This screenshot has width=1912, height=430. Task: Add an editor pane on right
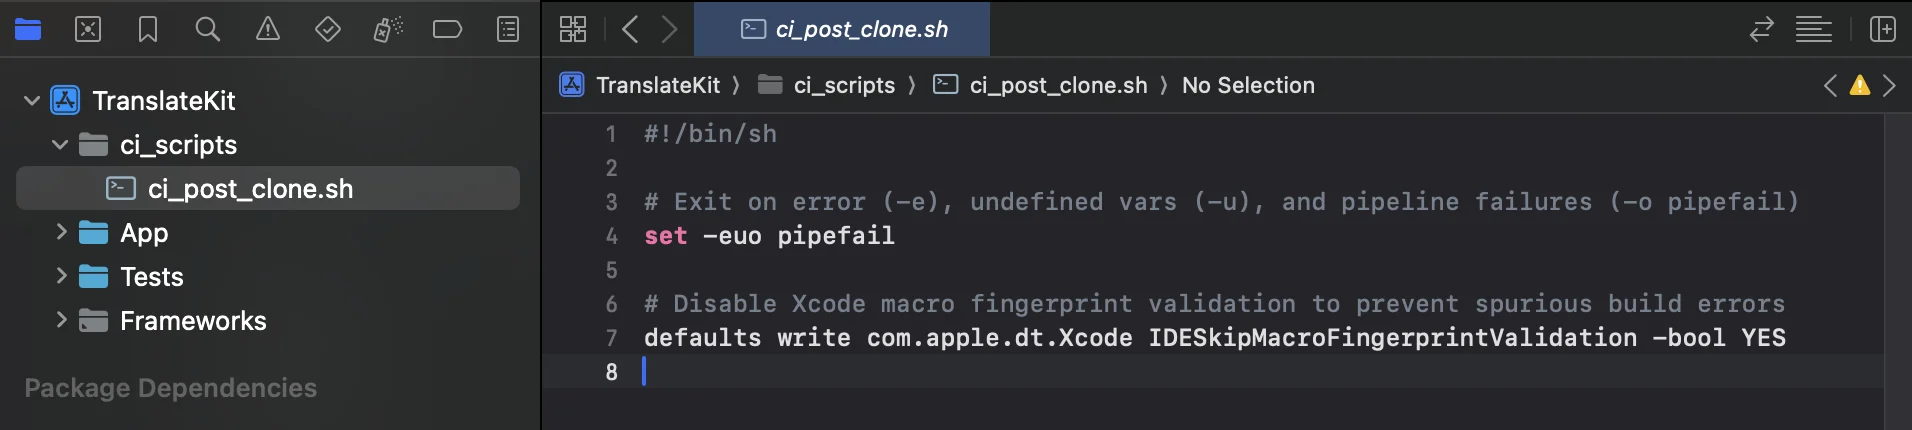pos(1883,30)
